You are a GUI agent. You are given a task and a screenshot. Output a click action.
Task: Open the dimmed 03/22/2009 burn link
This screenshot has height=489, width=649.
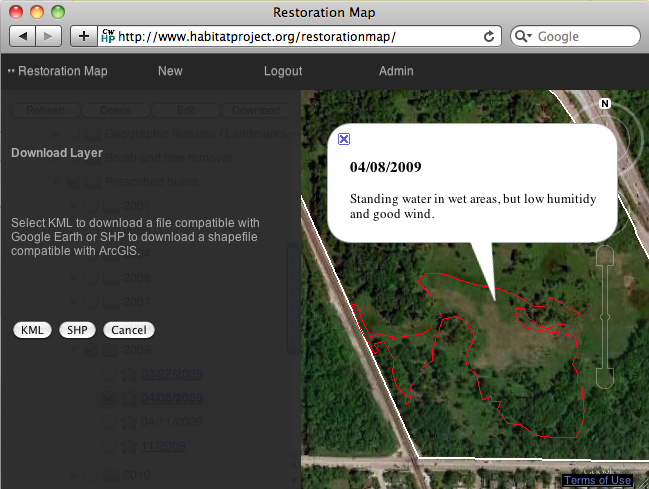click(172, 374)
